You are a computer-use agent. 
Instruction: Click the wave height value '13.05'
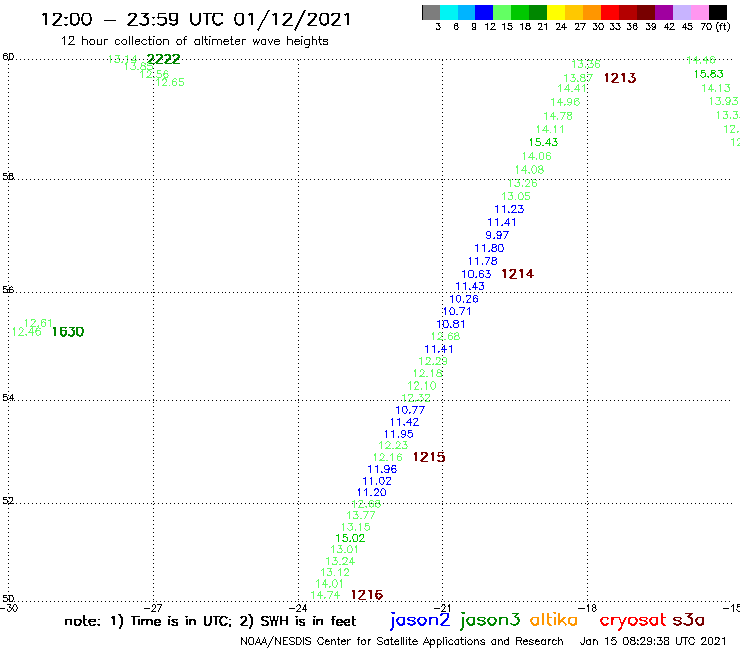coord(516,196)
